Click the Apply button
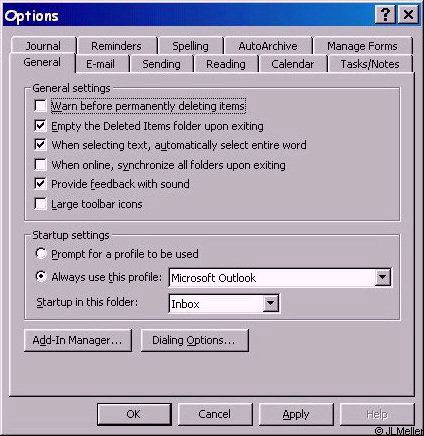 click(x=296, y=414)
